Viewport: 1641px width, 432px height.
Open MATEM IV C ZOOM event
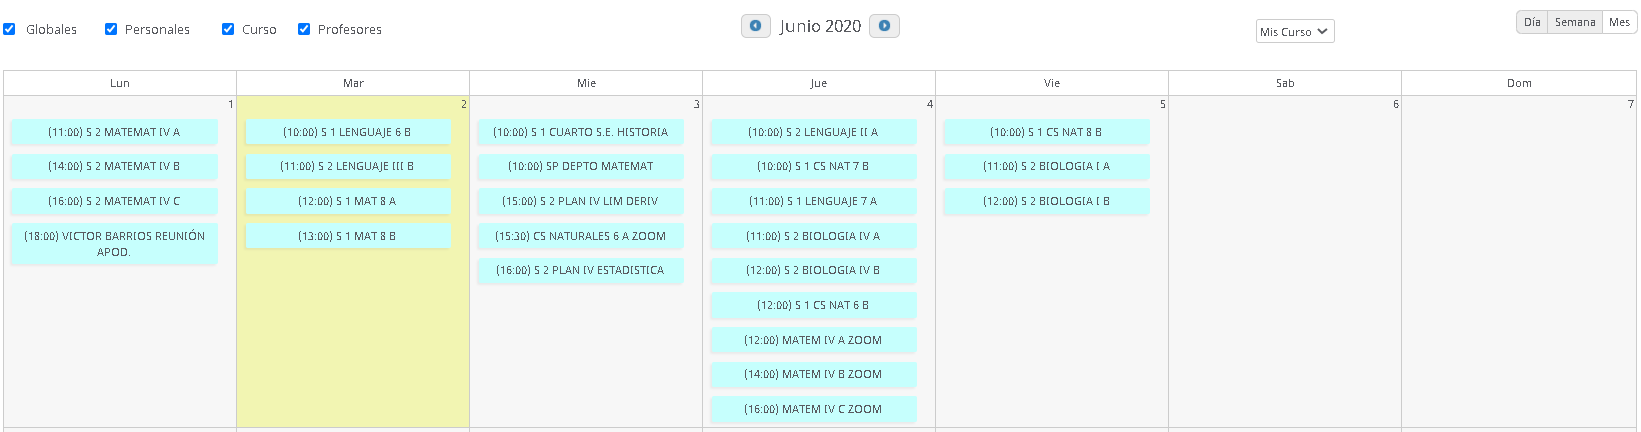(813, 409)
